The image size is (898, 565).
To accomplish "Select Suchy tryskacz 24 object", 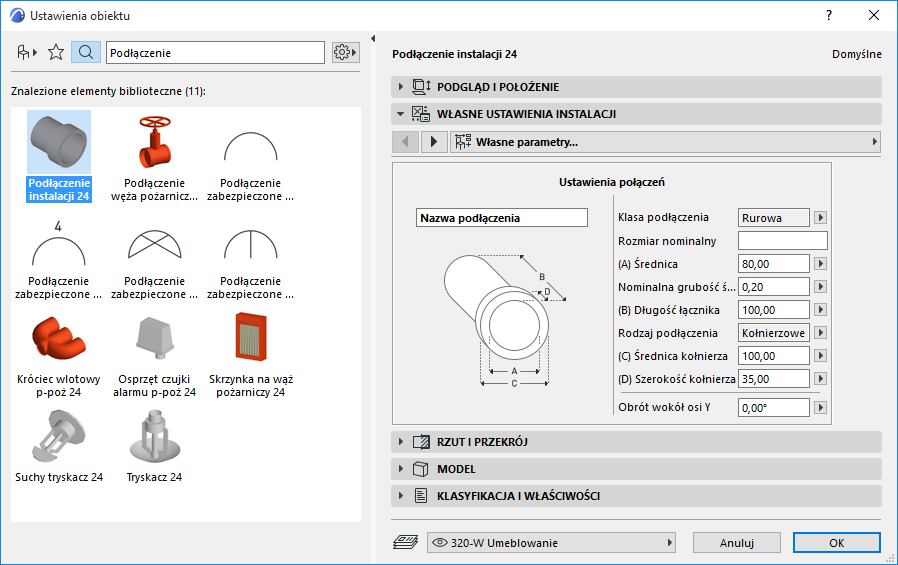I will click(59, 447).
